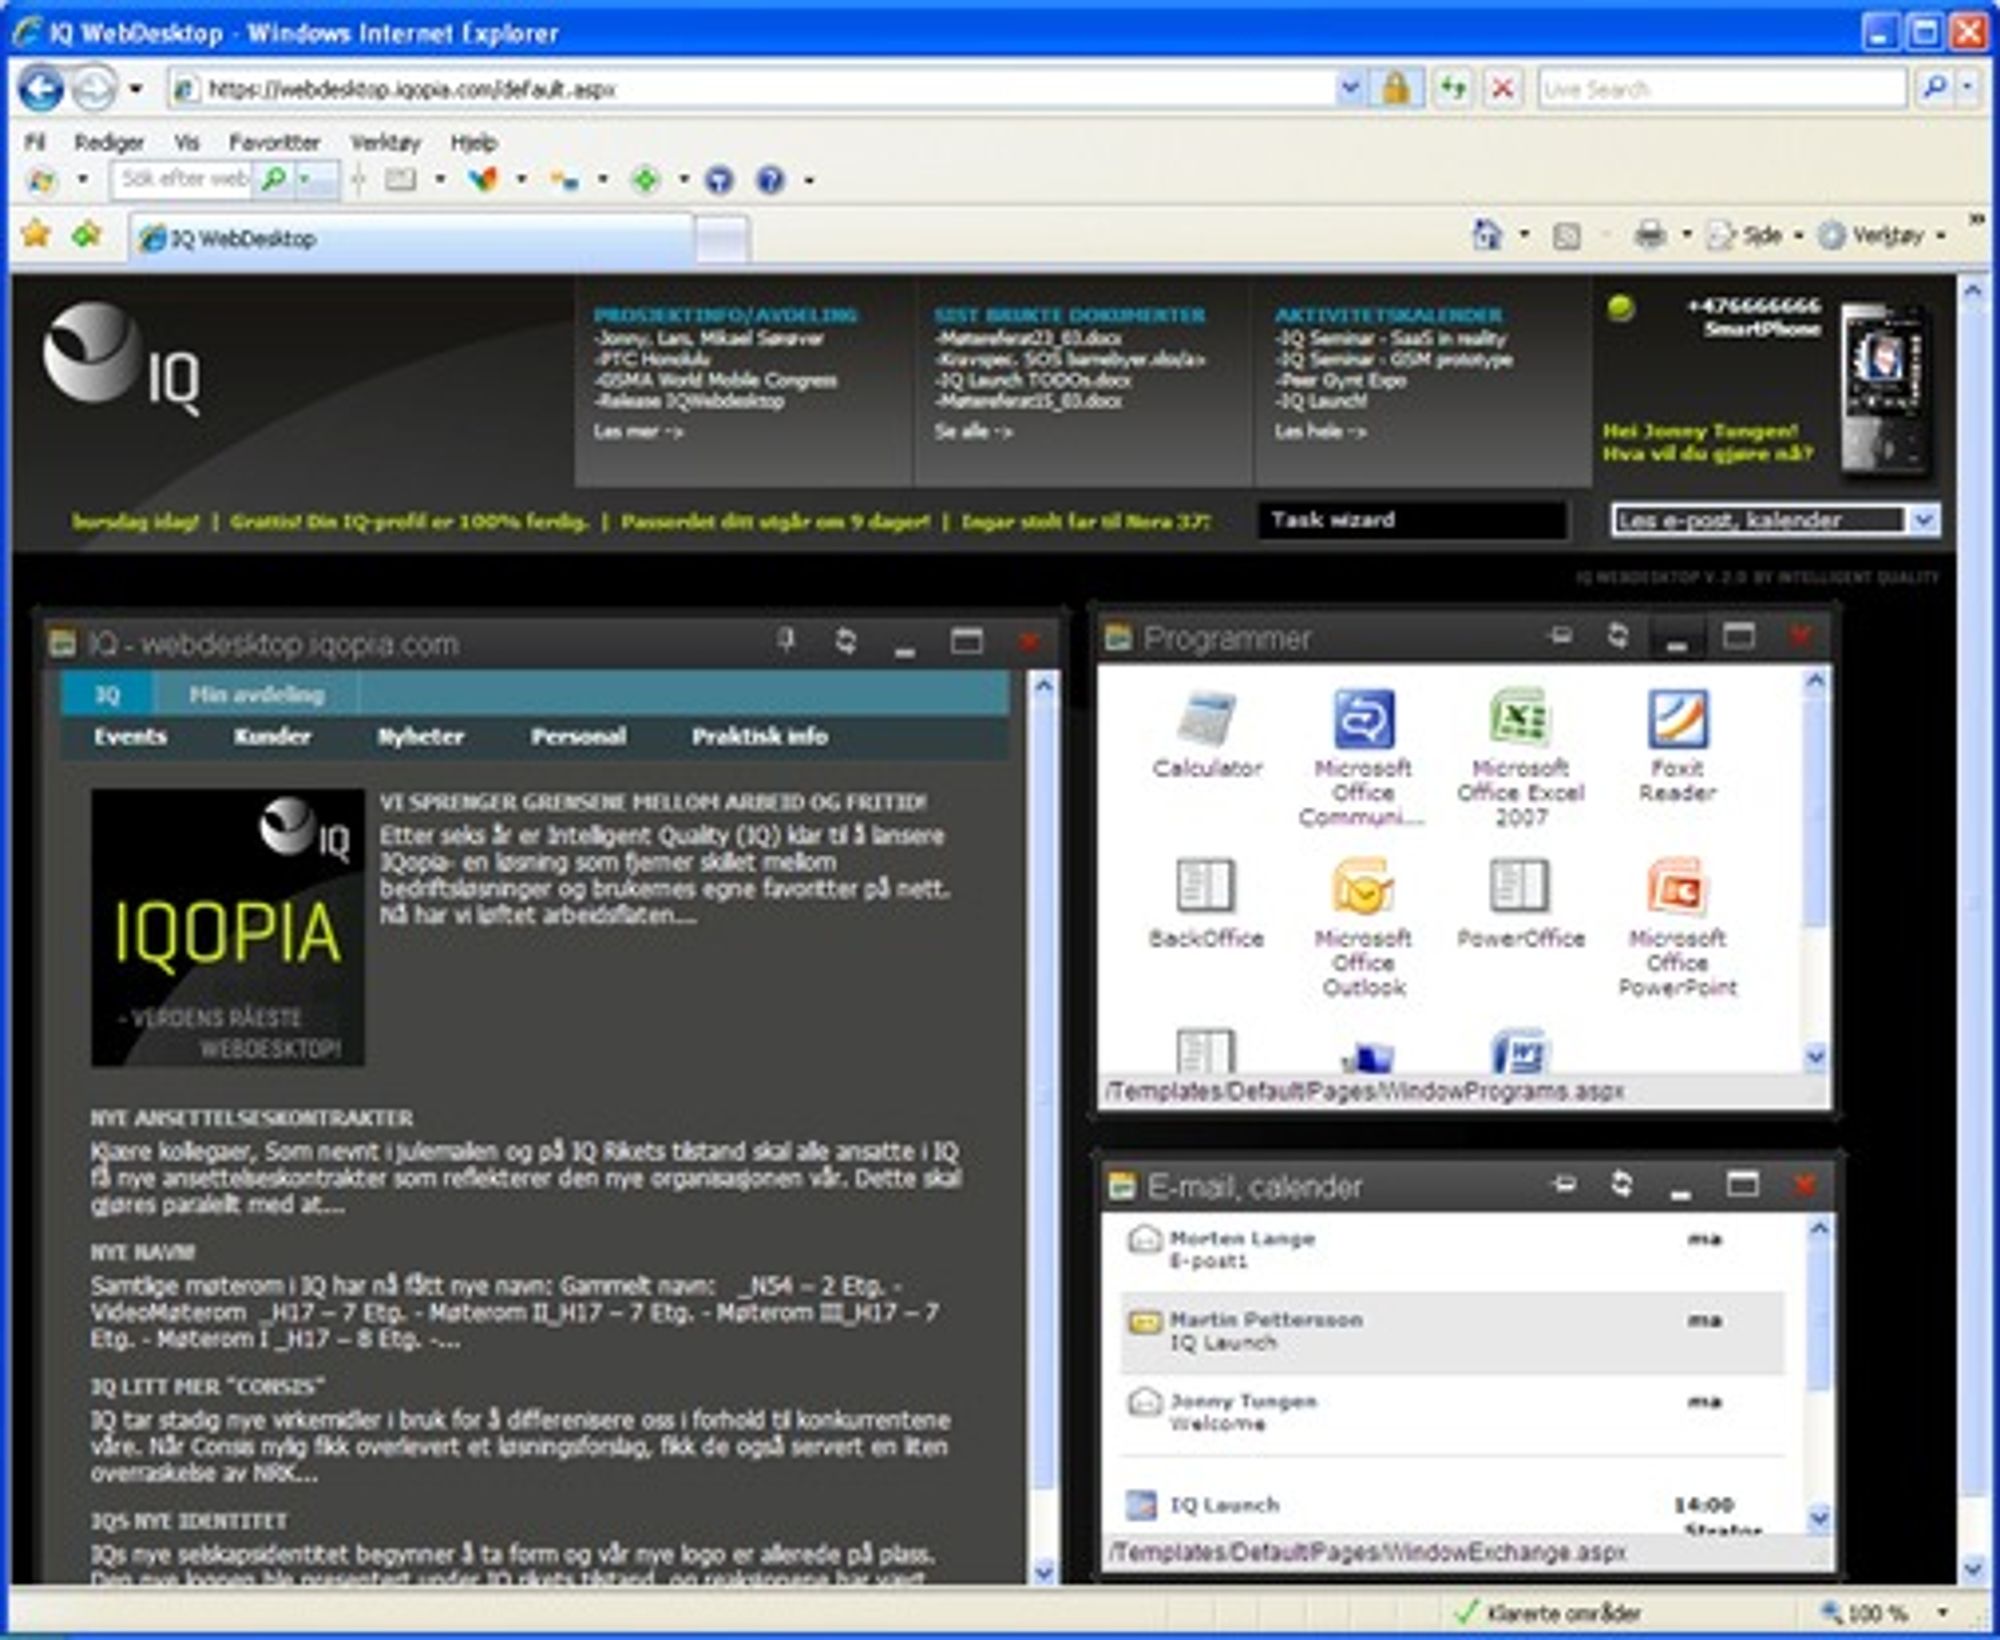Open Jonny Tungen Welcome email
Viewport: 2000px width, 1640px height.
click(x=1452, y=1412)
